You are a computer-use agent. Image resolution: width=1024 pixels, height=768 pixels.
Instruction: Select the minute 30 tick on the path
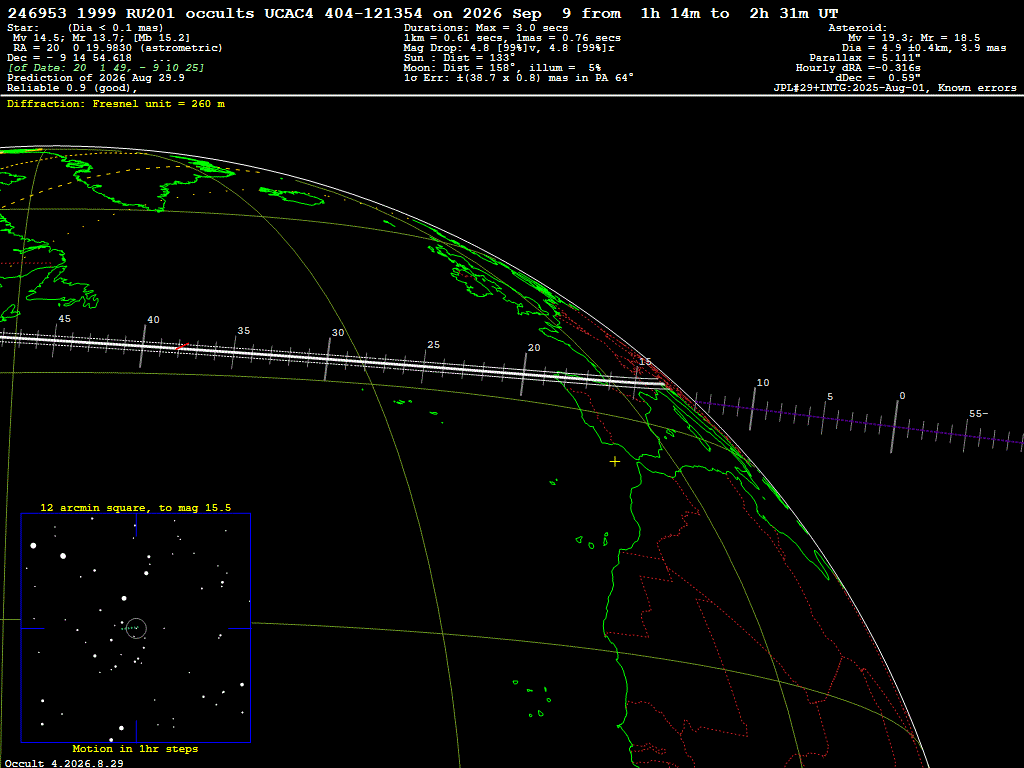tap(328, 359)
